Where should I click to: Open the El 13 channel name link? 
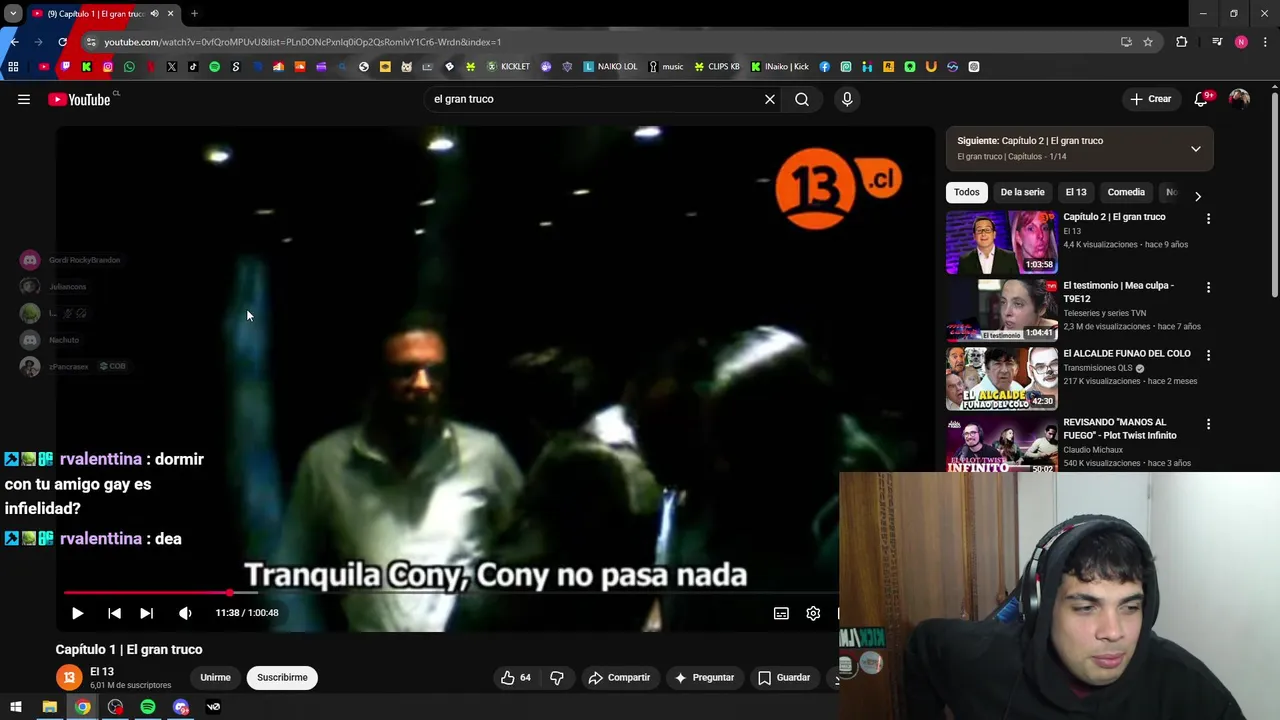point(102,672)
